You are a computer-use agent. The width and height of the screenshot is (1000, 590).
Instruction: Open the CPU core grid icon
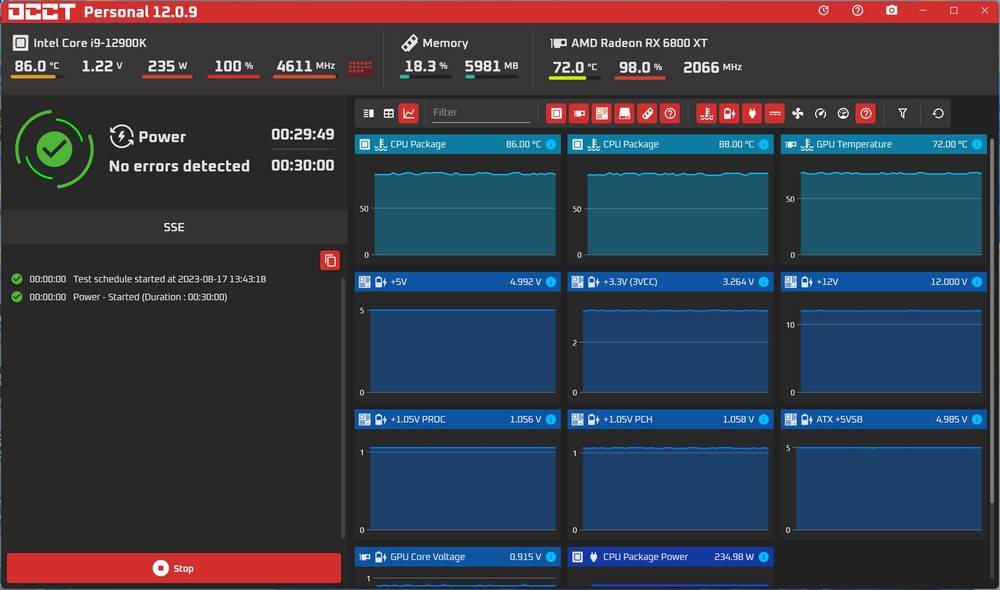tap(360, 67)
